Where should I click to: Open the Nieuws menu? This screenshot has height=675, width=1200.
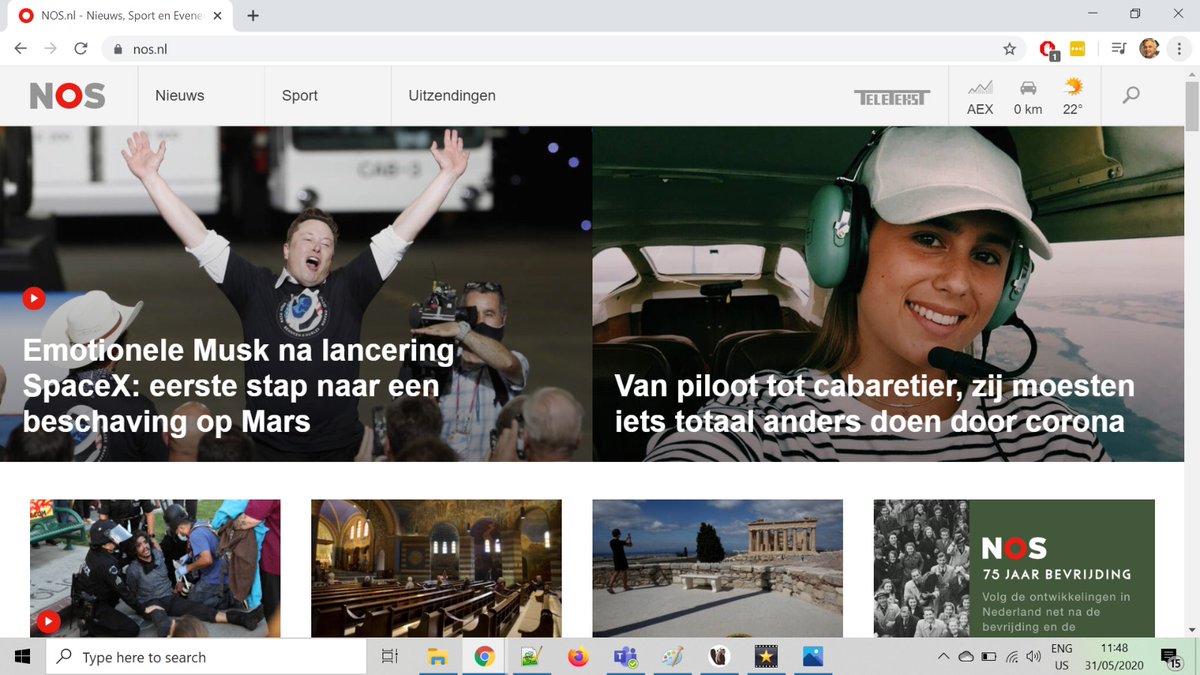click(x=180, y=96)
